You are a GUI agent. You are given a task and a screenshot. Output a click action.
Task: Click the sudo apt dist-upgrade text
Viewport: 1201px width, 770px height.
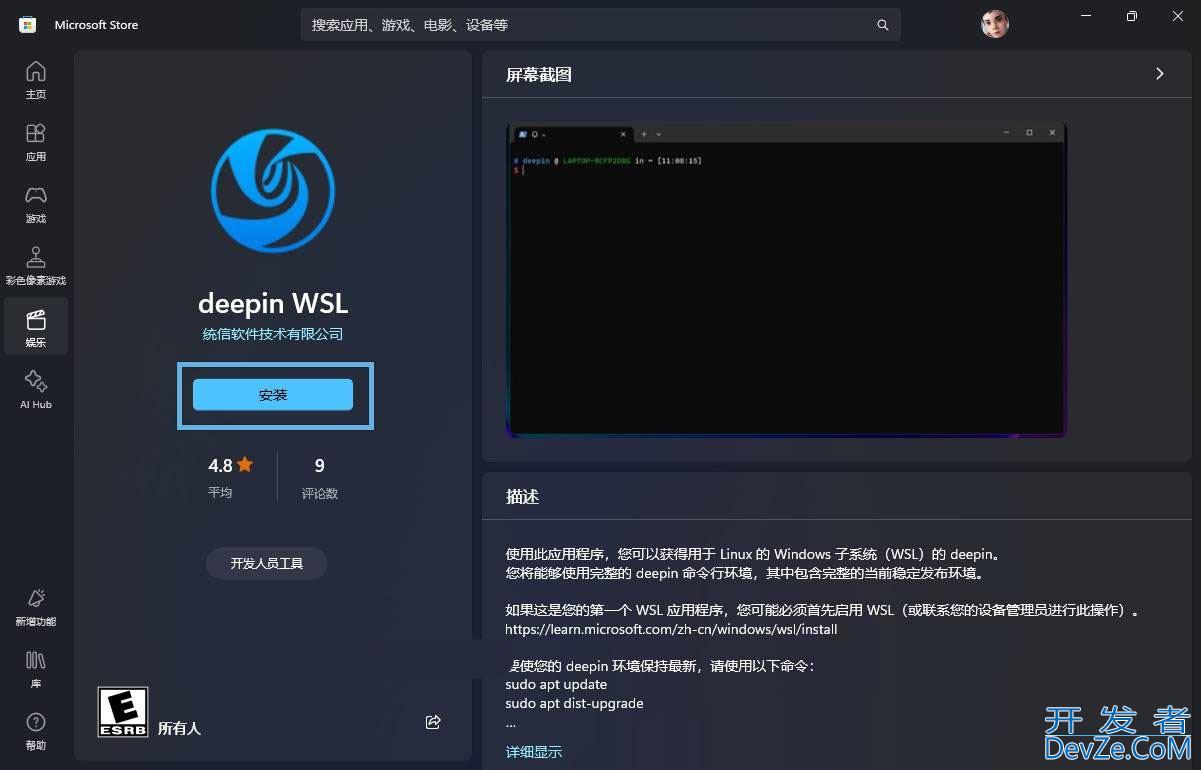click(x=574, y=704)
